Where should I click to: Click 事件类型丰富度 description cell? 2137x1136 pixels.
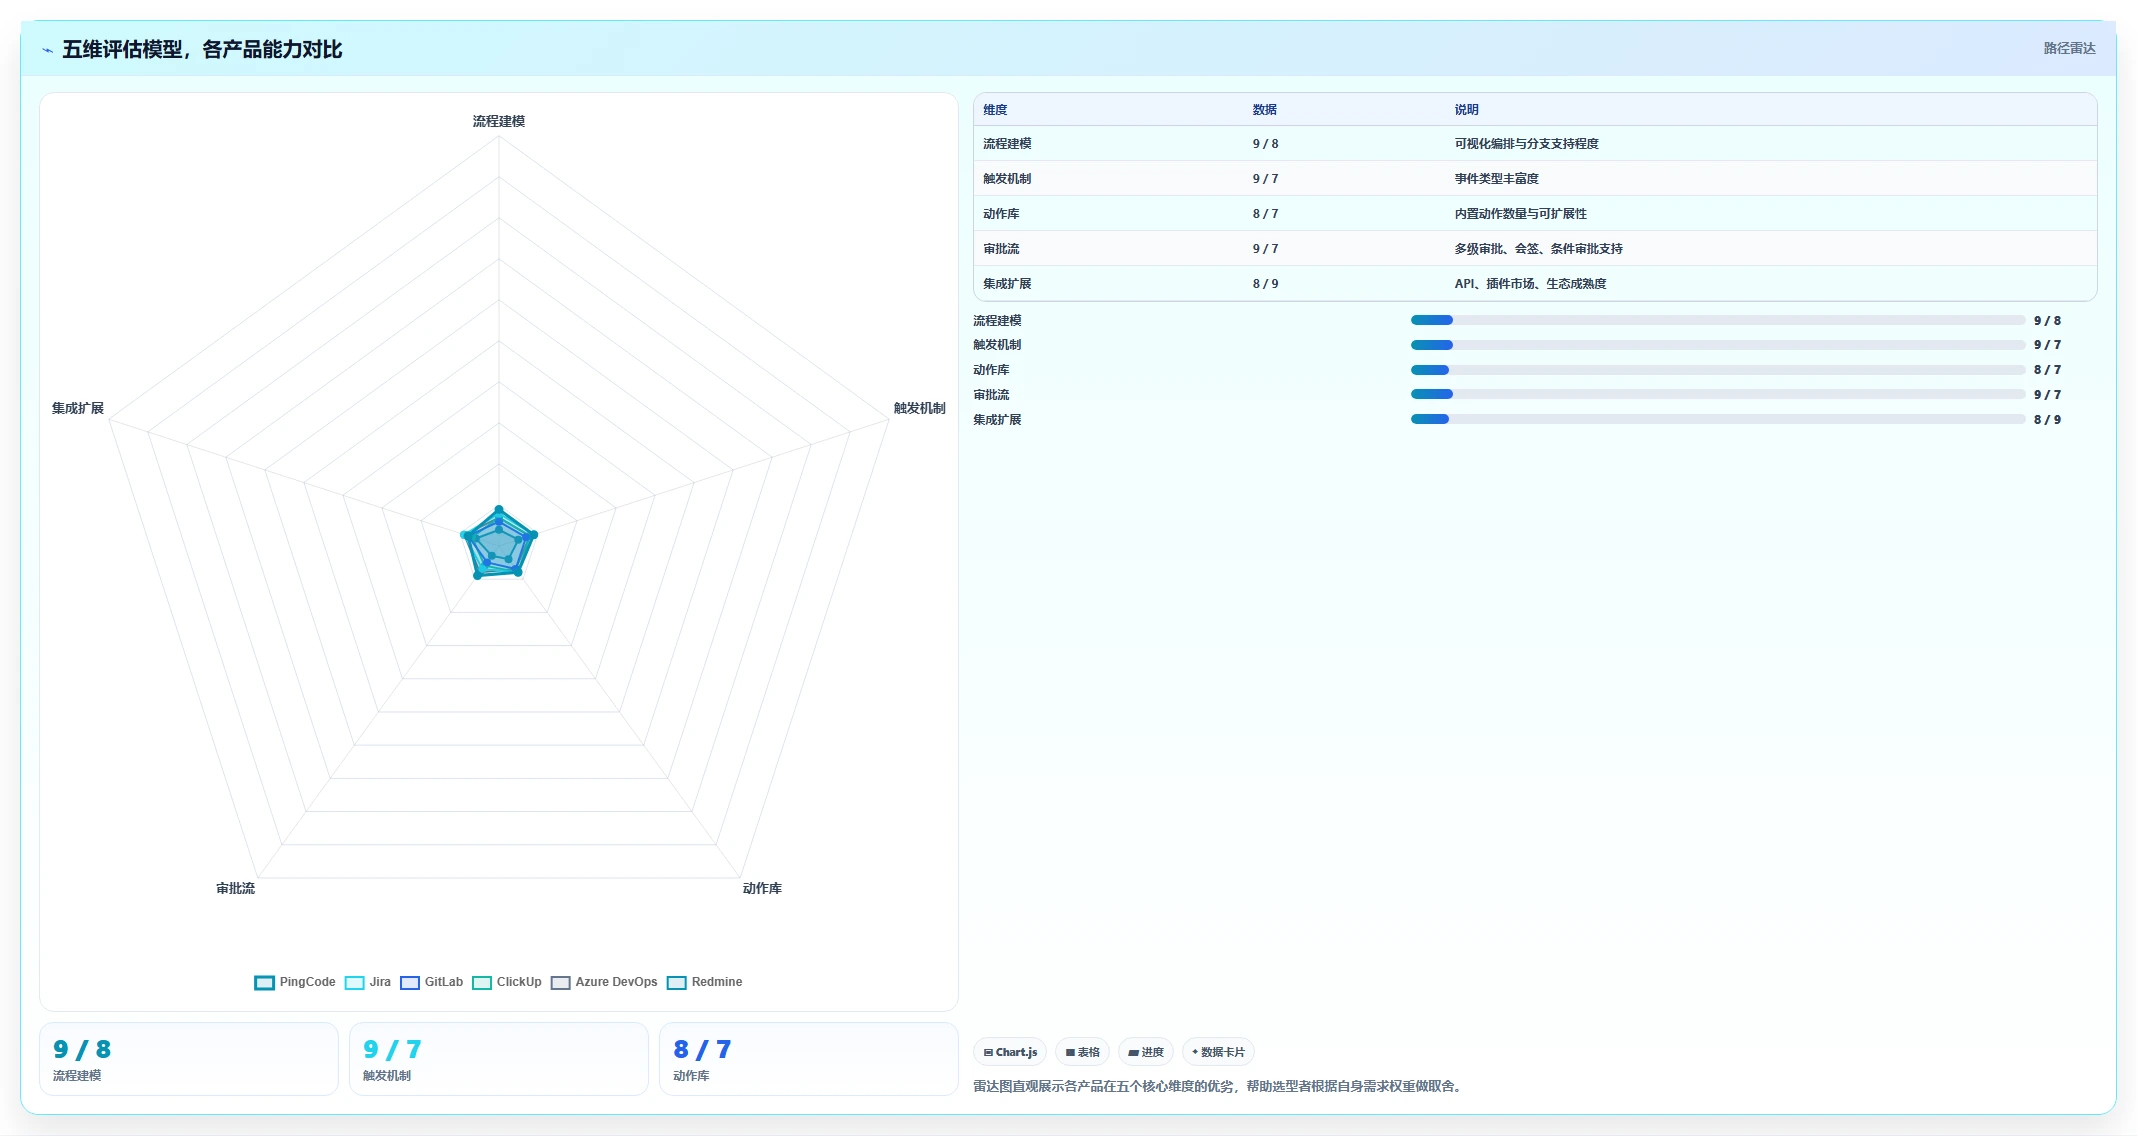pos(1496,179)
